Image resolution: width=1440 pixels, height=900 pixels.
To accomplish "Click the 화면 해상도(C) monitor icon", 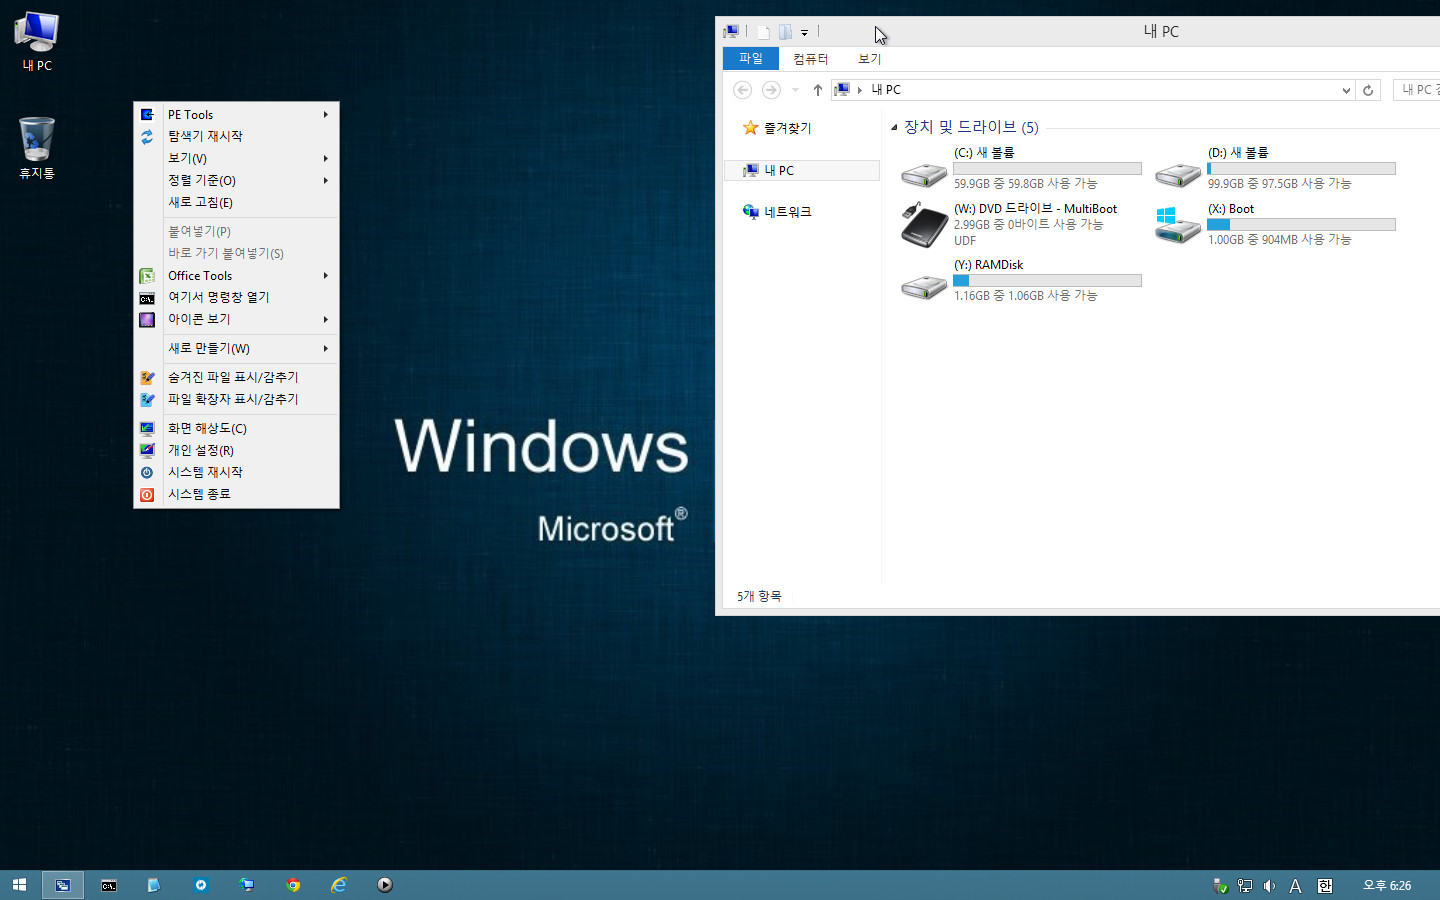I will (x=147, y=428).
